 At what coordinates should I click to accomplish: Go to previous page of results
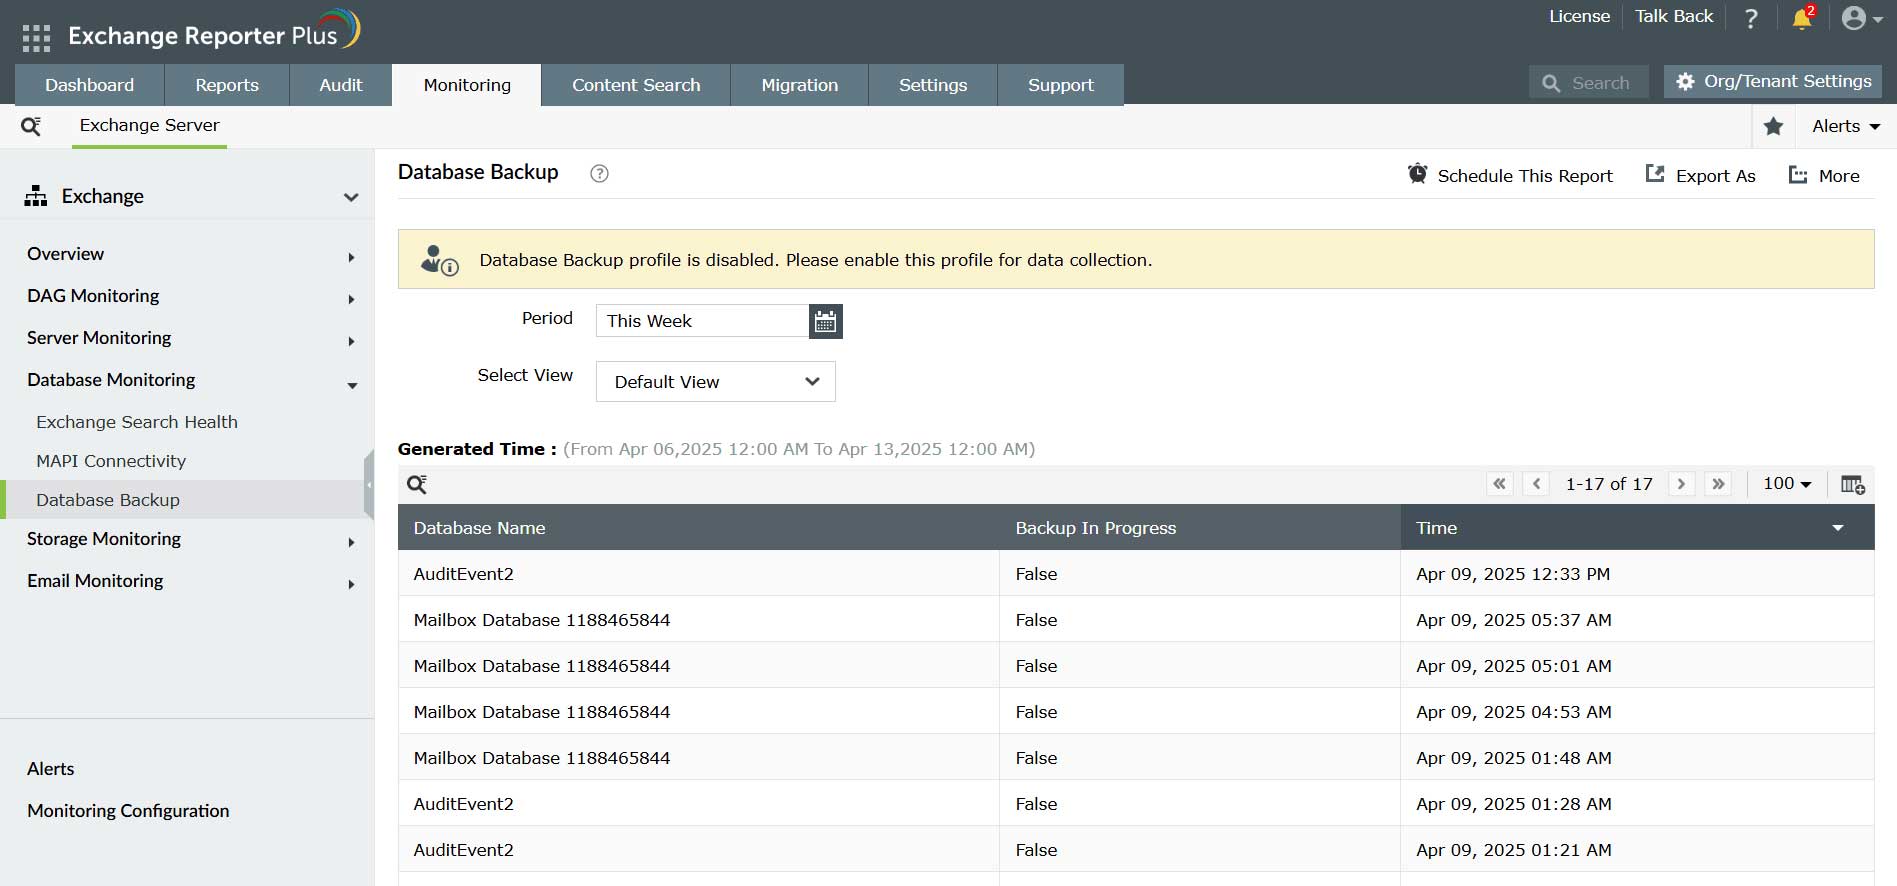click(x=1536, y=484)
